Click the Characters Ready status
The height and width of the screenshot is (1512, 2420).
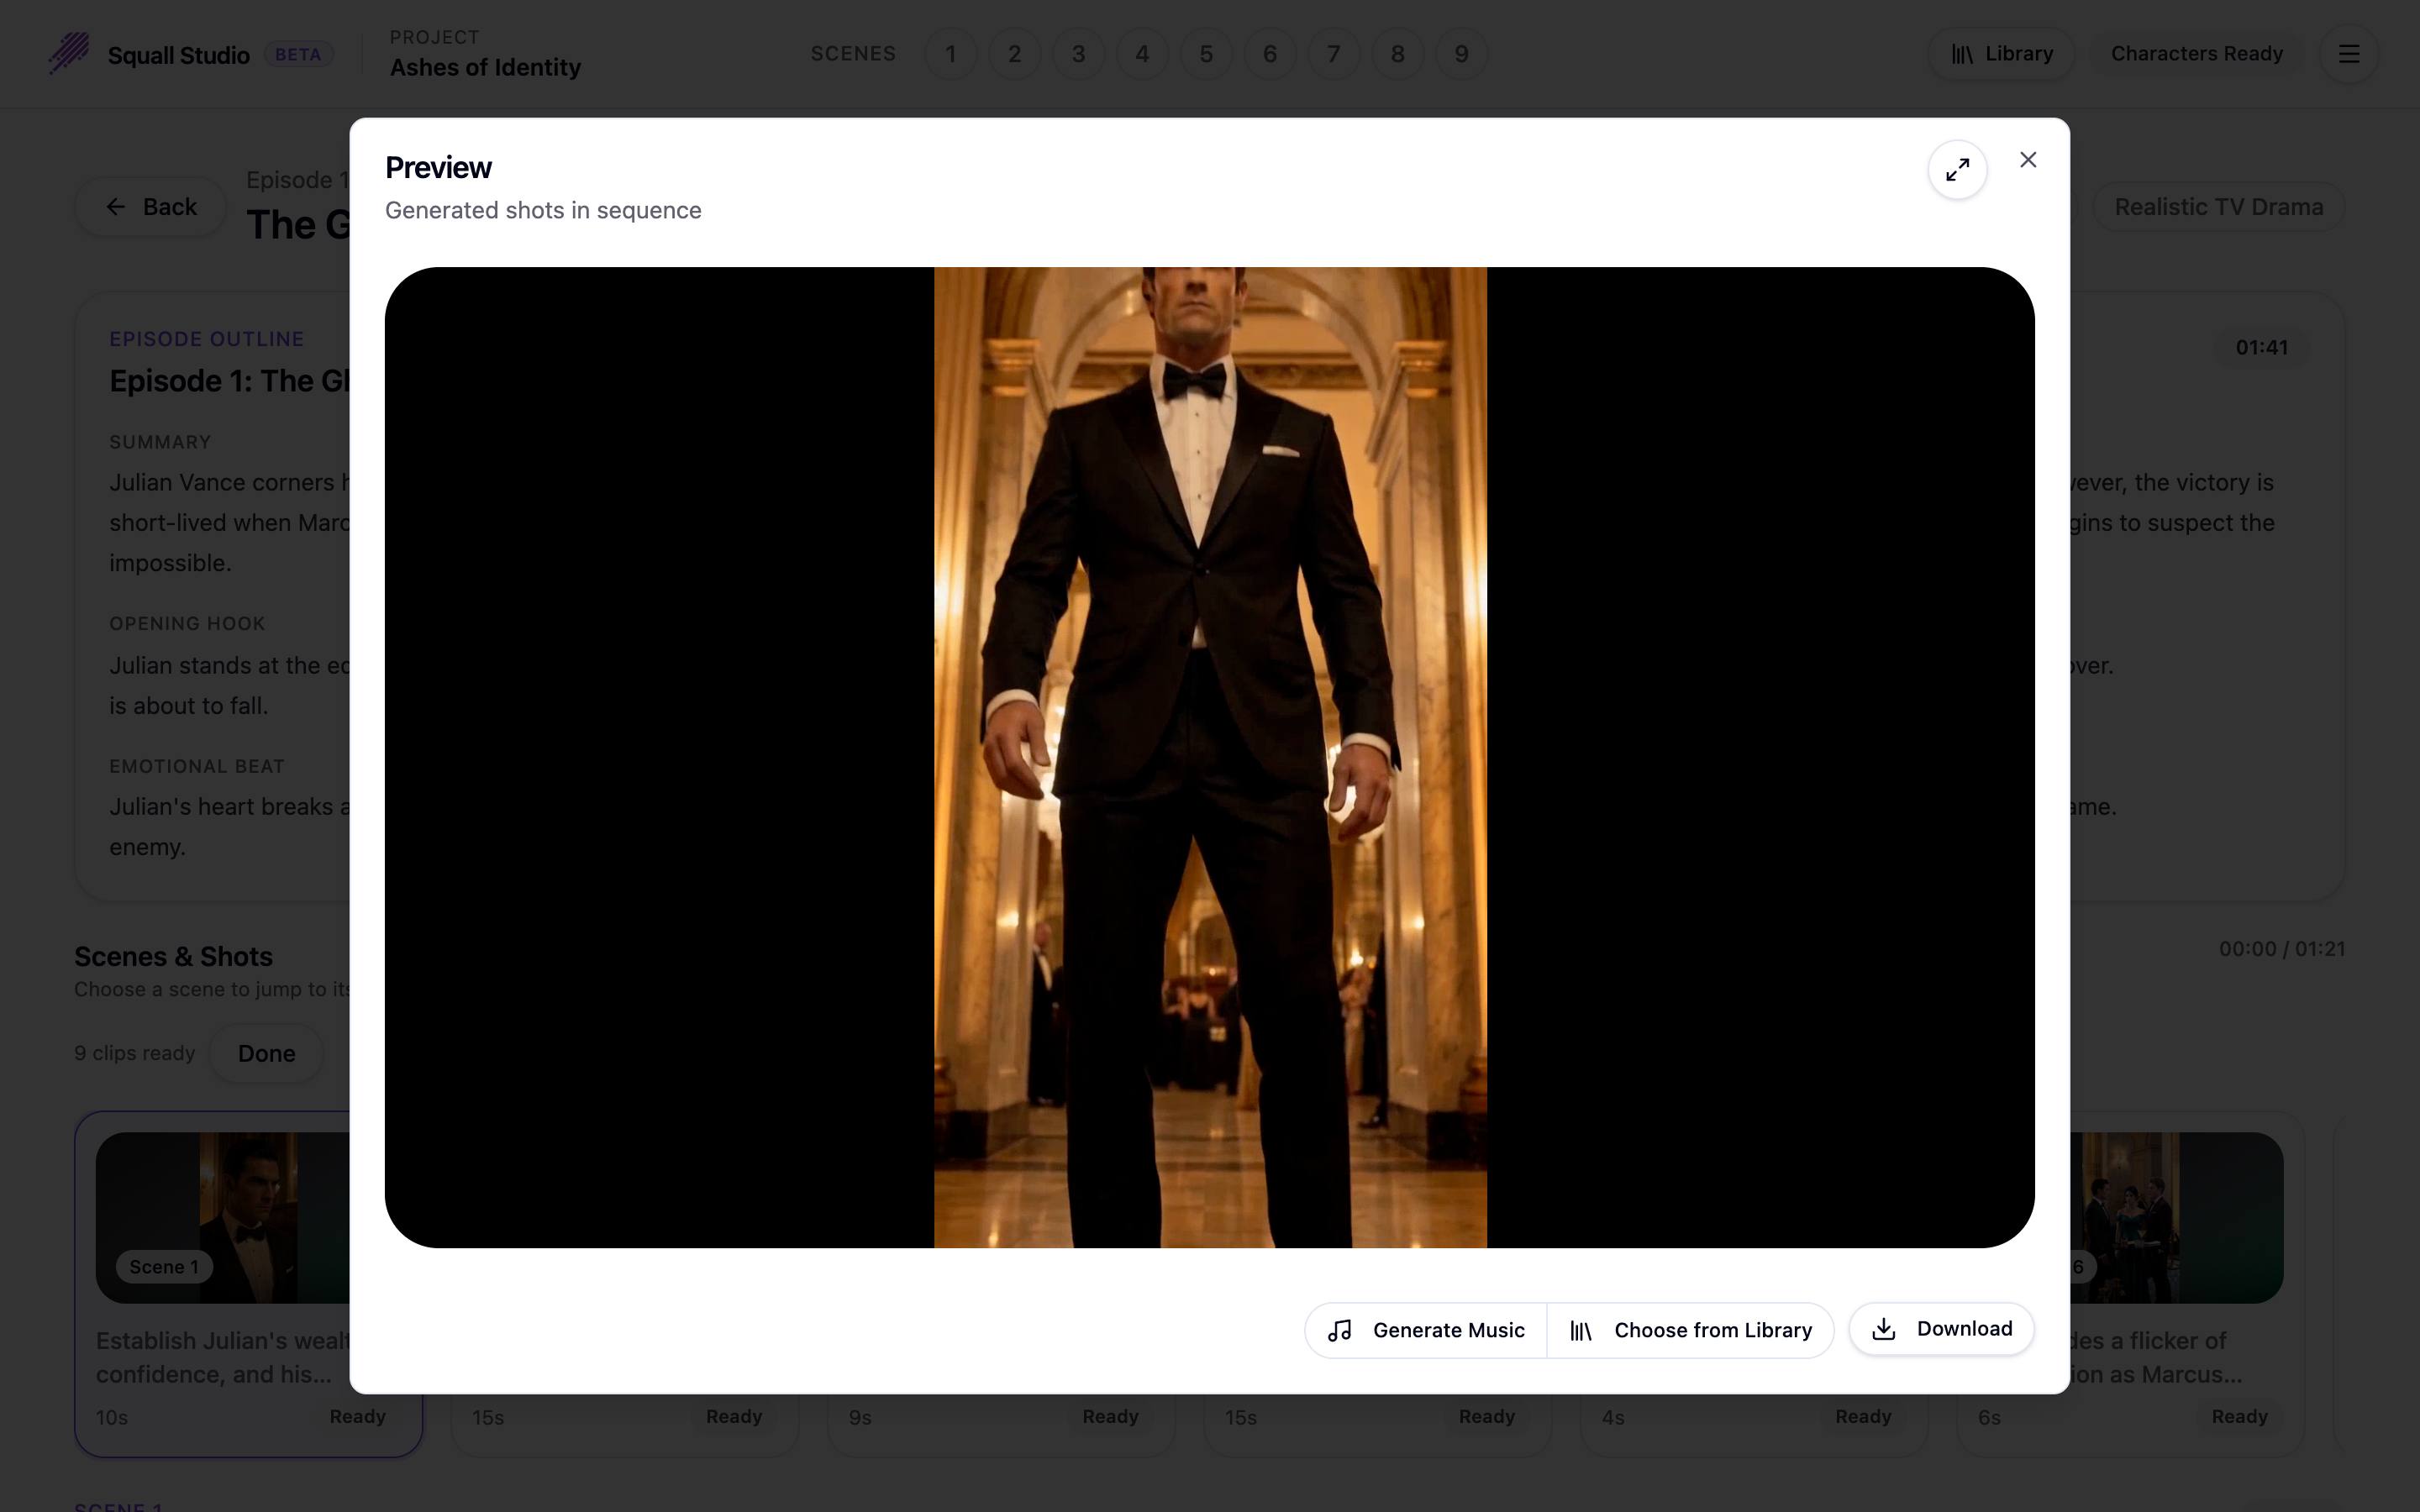point(2196,54)
